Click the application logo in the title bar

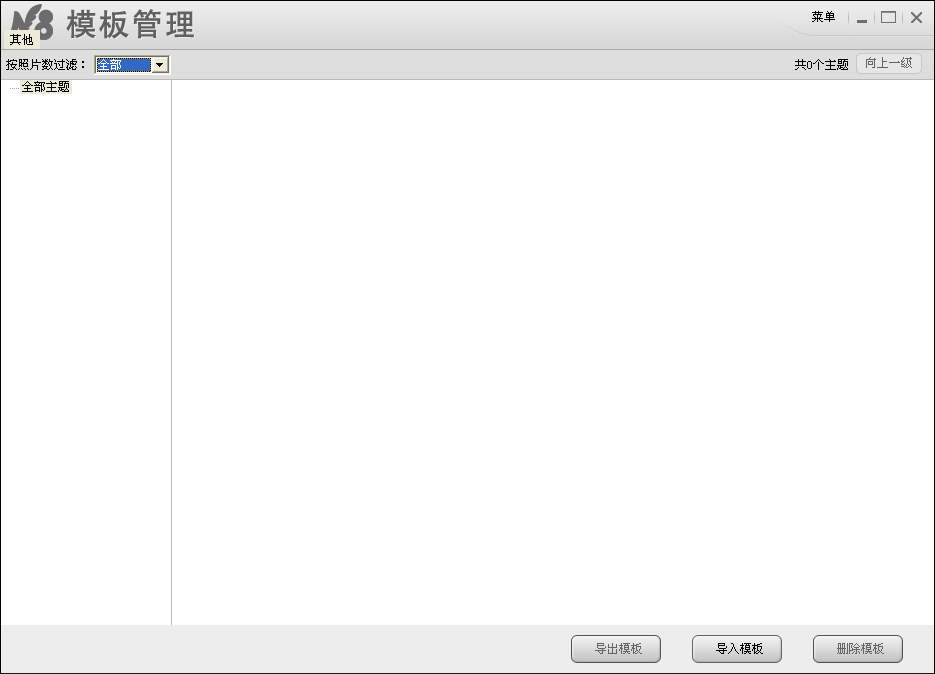pos(33,21)
